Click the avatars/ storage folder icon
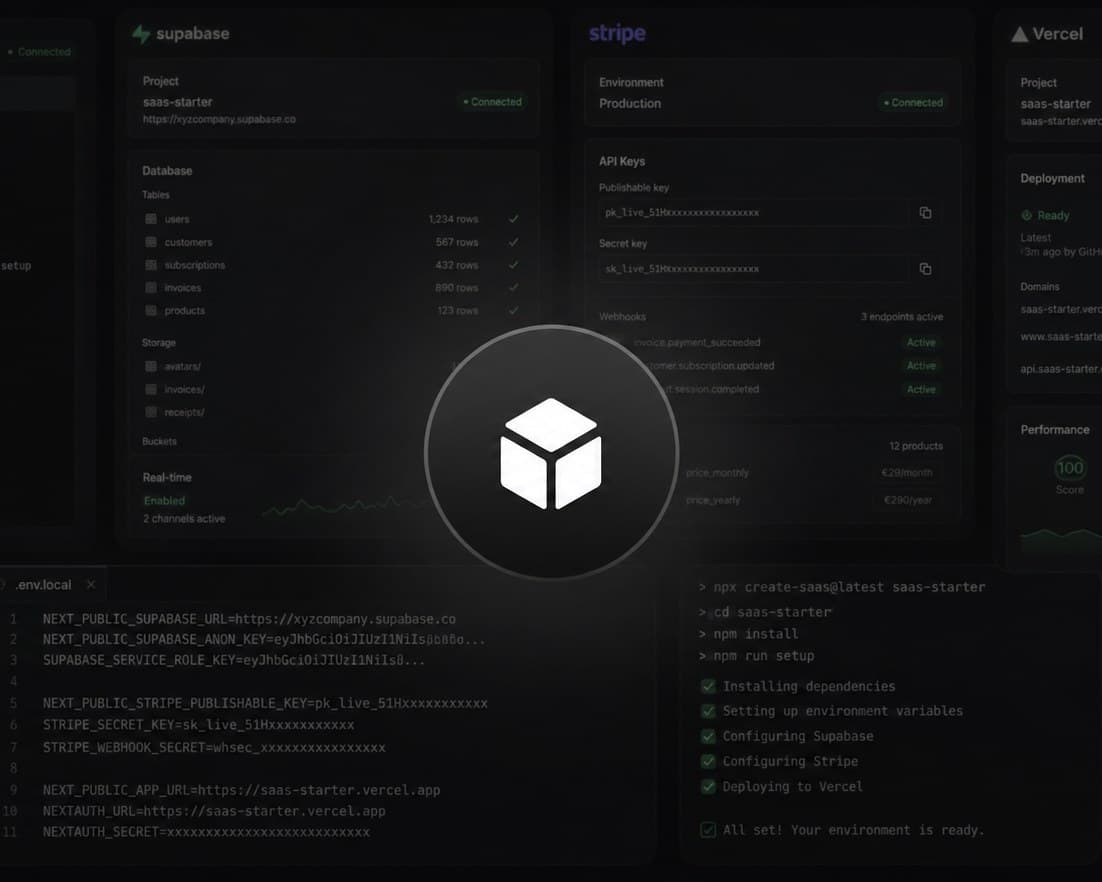The height and width of the screenshot is (882, 1102). (x=150, y=366)
